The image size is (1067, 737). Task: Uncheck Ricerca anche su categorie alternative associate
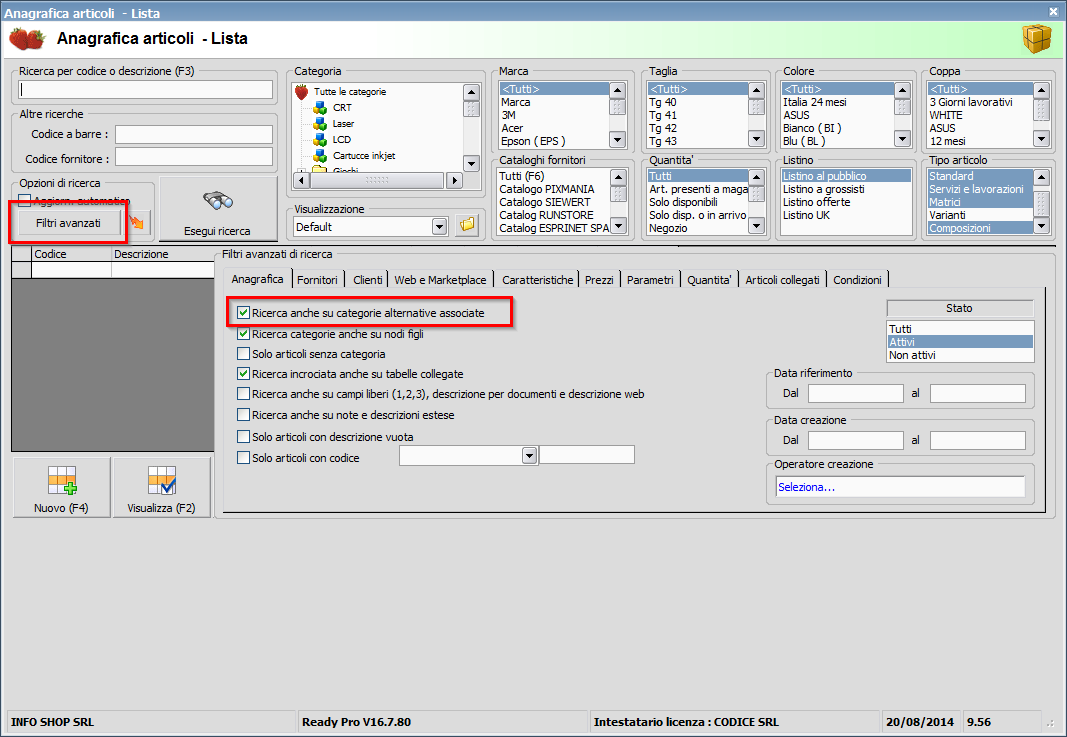pos(243,313)
